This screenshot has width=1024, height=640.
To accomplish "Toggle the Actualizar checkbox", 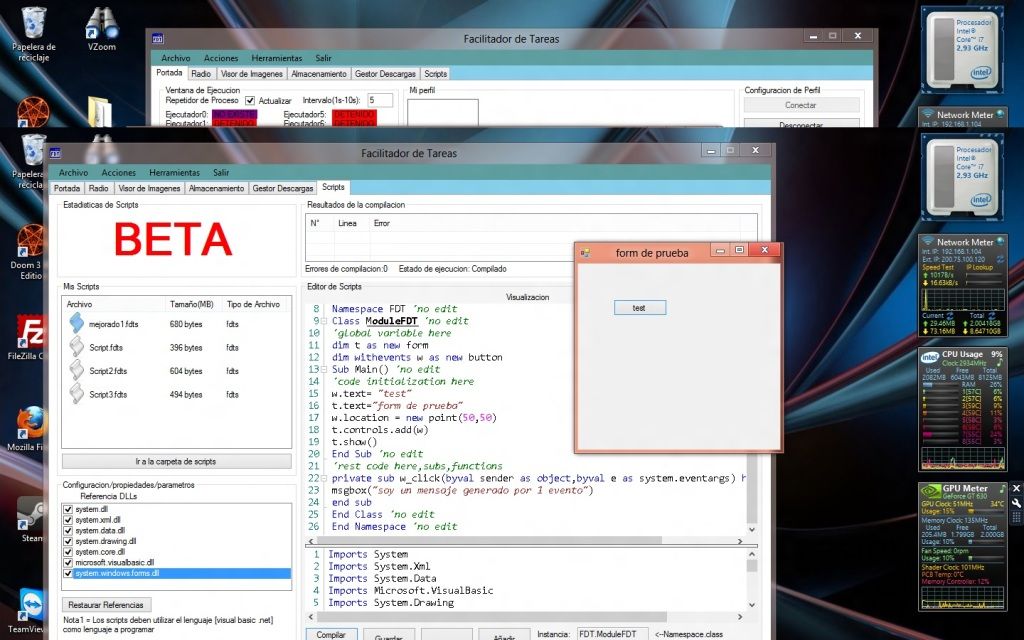I will pos(250,101).
